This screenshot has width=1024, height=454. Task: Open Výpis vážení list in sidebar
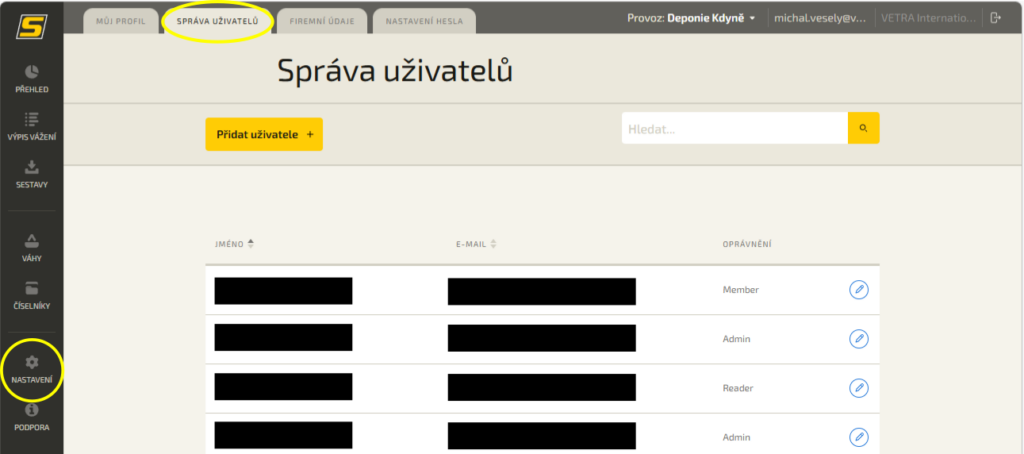tap(31, 126)
